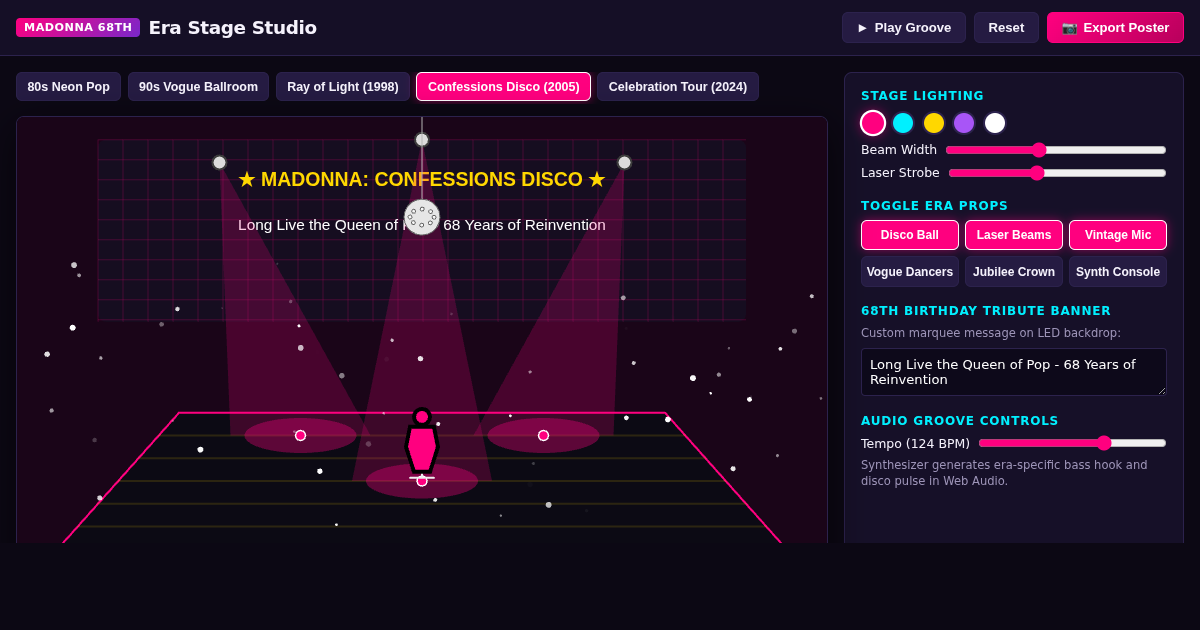1200x630 pixels.
Task: Click the performer figure on stage
Action: [422, 443]
